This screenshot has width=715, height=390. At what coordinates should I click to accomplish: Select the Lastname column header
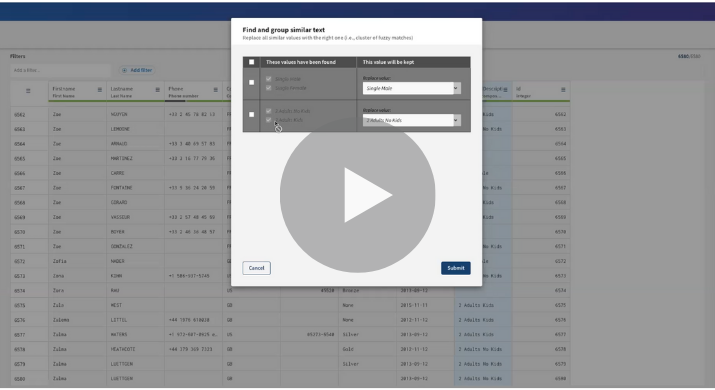pos(135,92)
